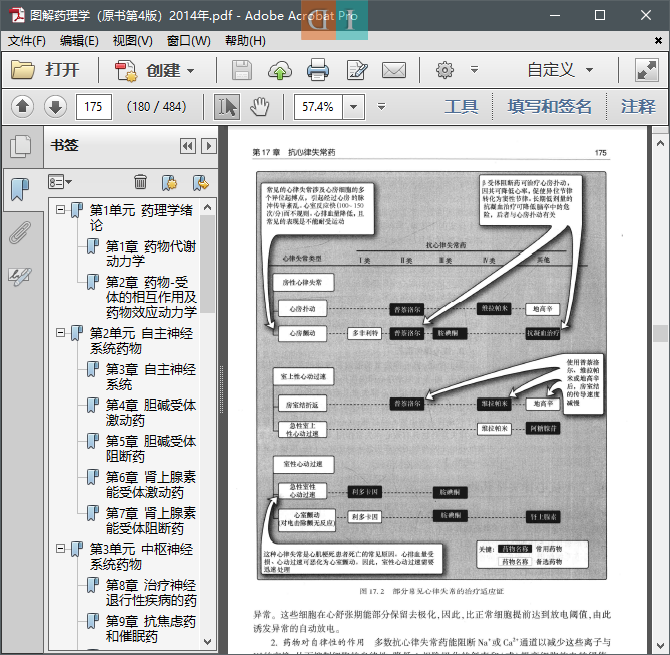Click the zoom value field 57.4%
Screen dimensions: 670x655
point(317,107)
